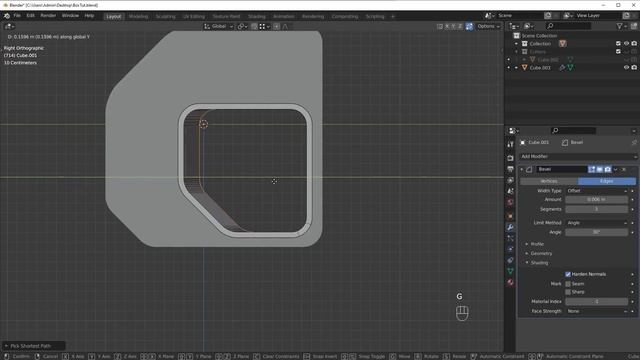Toggle Bevel modifier edit mode display
Image resolution: width=640 pixels, height=360 pixels.
(591, 169)
